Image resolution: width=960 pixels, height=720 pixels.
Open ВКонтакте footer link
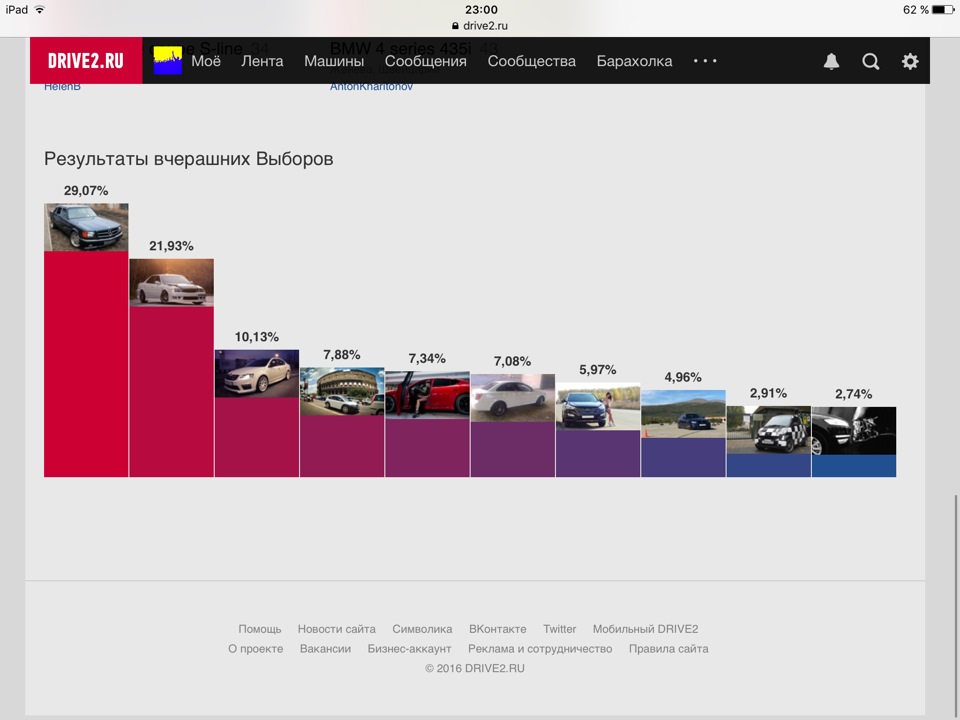[x=498, y=629]
